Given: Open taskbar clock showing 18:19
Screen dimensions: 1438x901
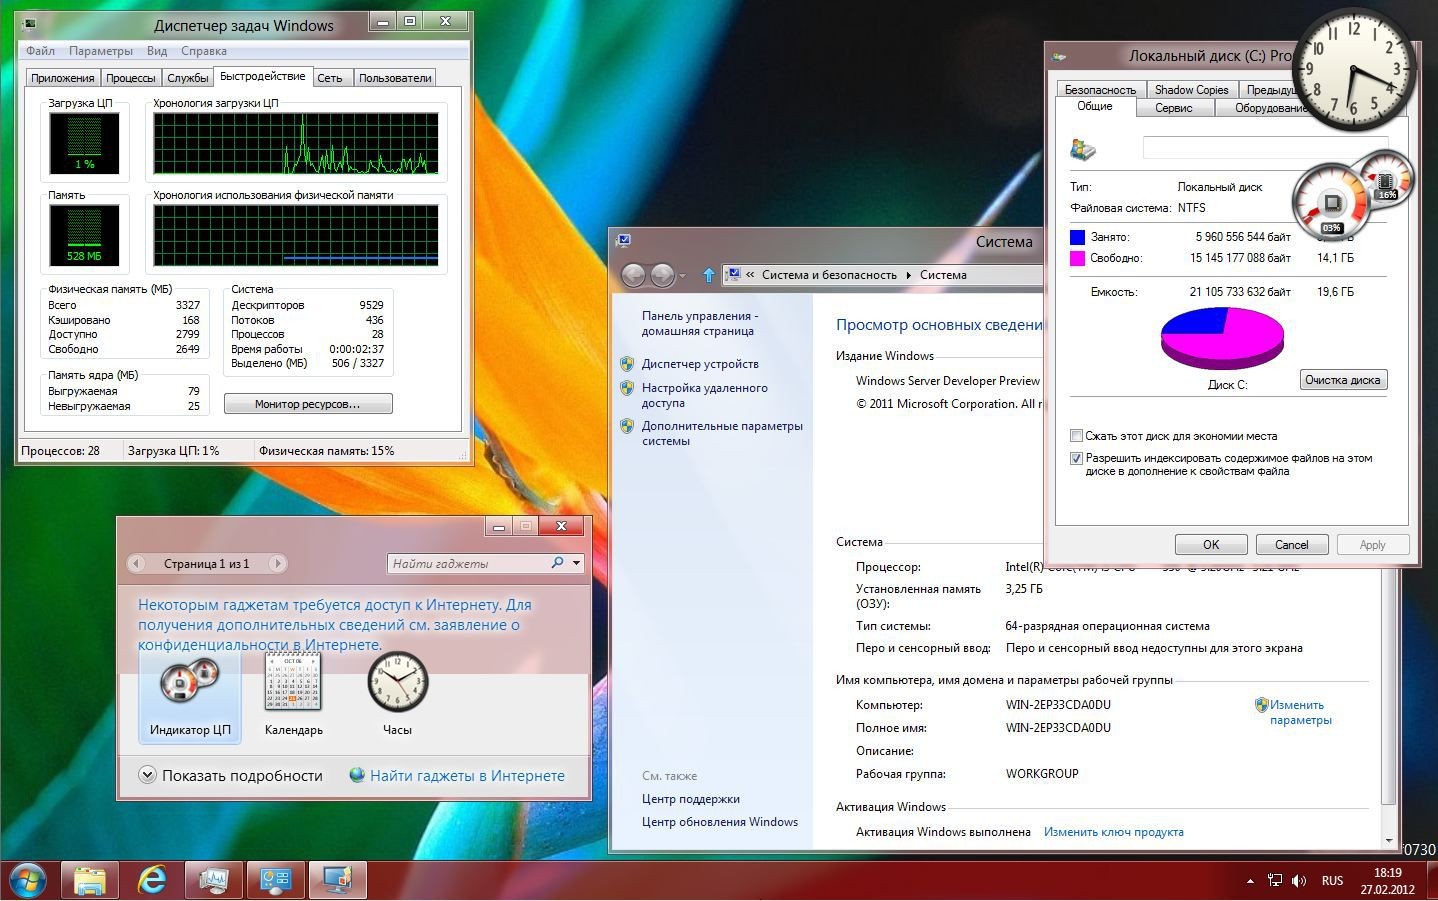Looking at the screenshot, I should click(1387, 881).
